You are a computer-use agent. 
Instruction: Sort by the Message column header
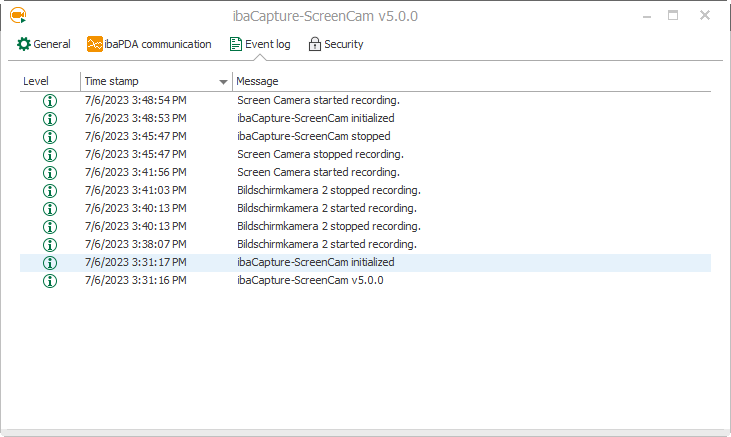click(257, 81)
